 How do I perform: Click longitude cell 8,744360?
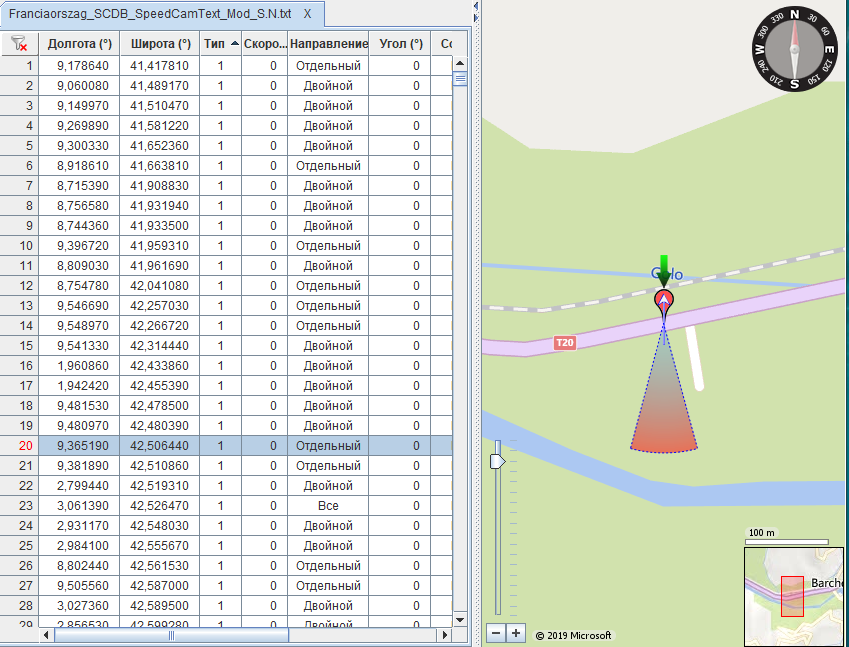tap(79, 226)
